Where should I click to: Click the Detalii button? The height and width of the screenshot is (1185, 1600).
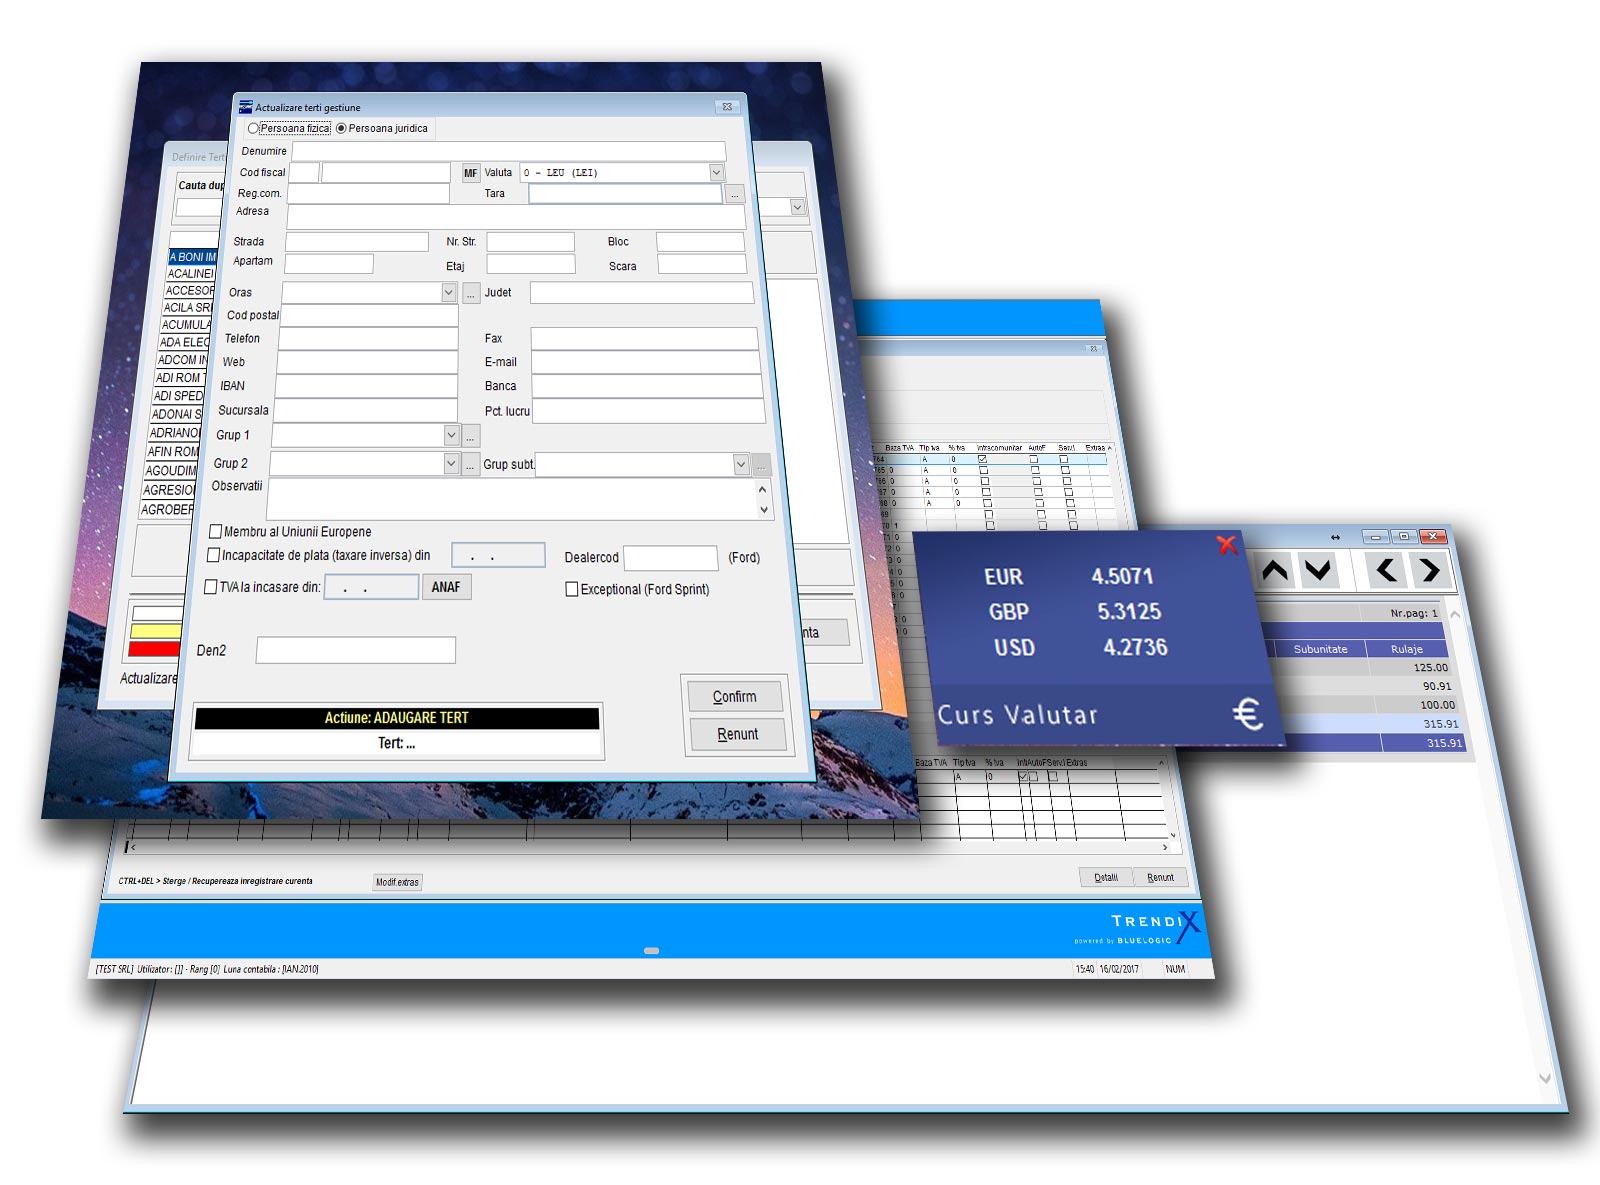click(1106, 877)
